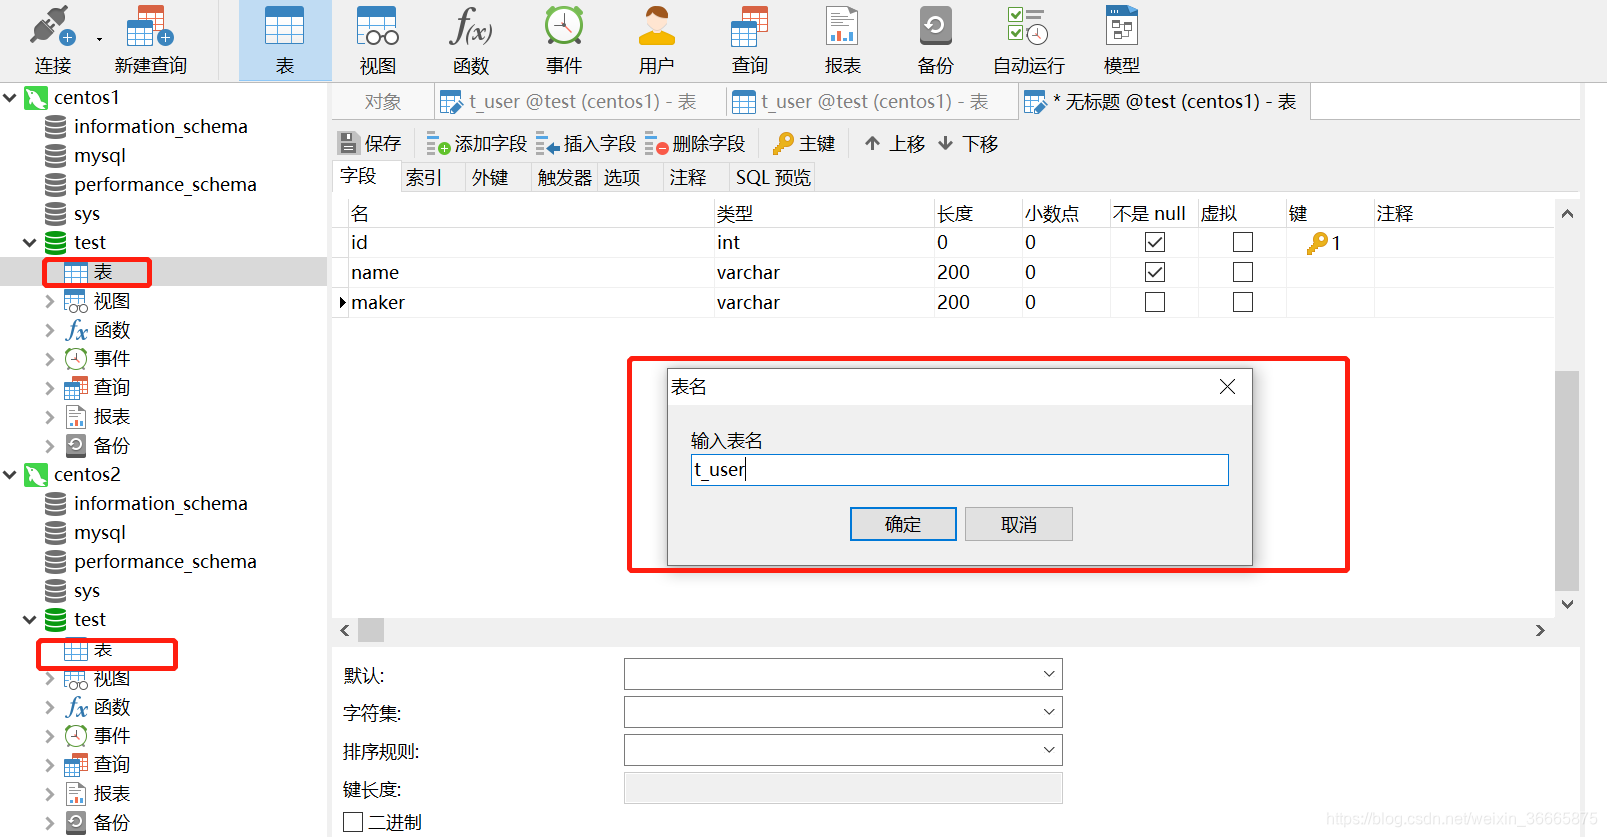Select performance_schema under centos2
The width and height of the screenshot is (1607, 837).
pyautogui.click(x=165, y=562)
